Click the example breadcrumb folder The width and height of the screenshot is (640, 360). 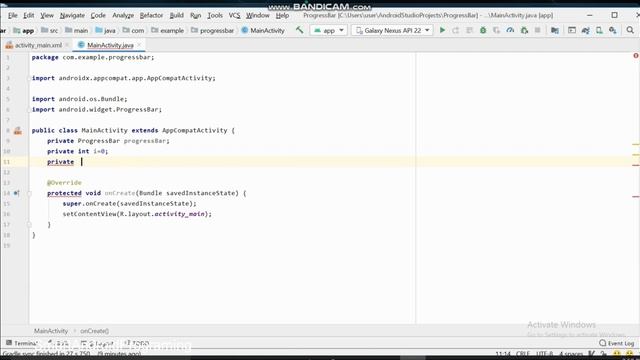(168, 30)
